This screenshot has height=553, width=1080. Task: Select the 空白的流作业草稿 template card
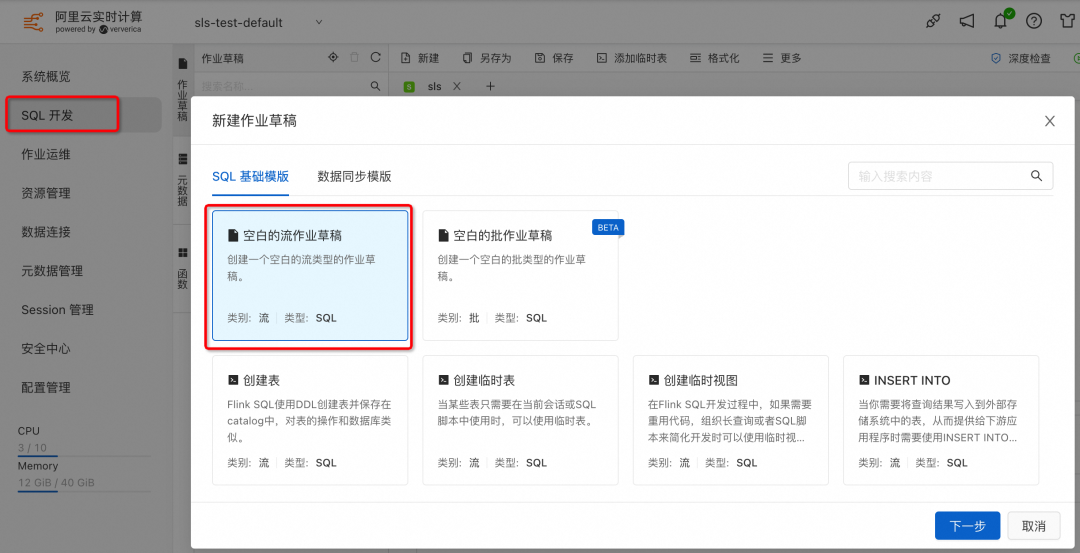click(x=310, y=275)
